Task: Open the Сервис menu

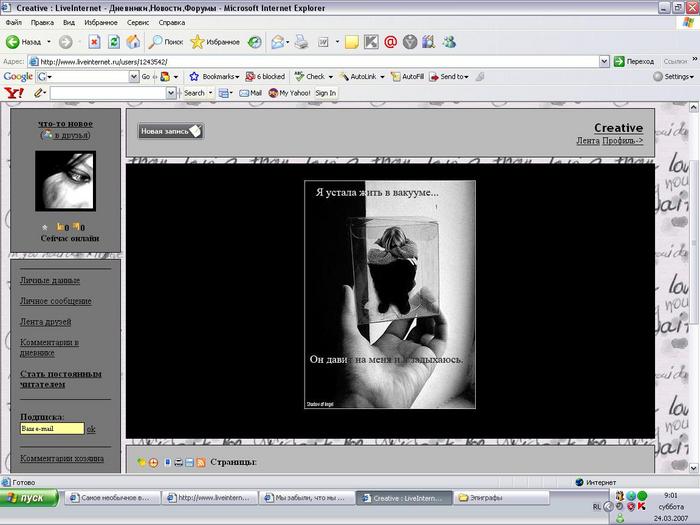Action: (x=139, y=21)
